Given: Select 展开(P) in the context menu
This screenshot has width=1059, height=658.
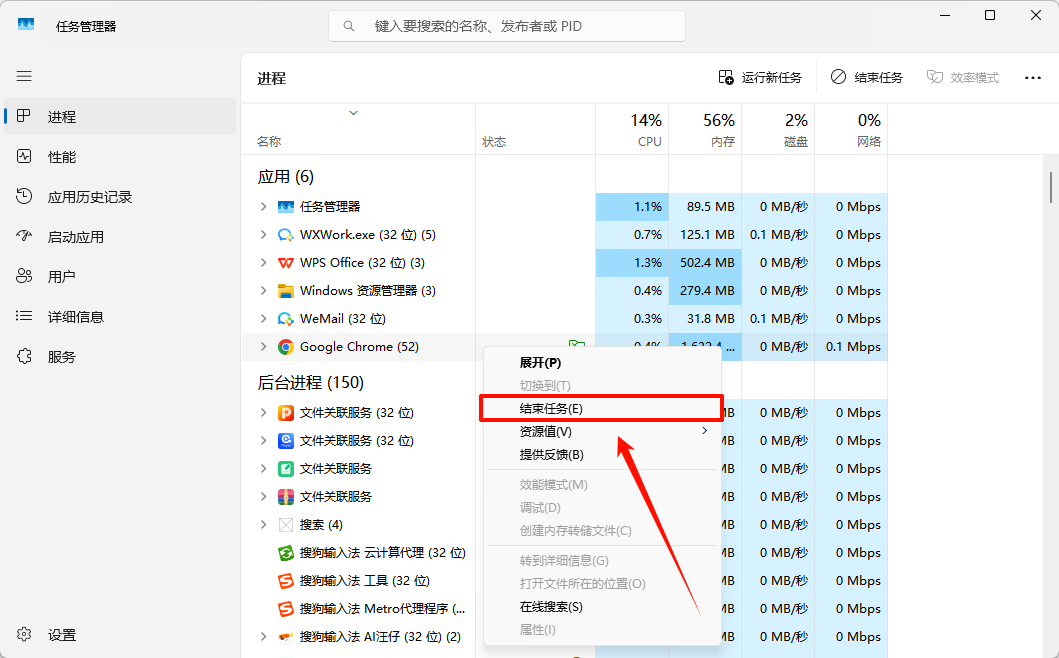Looking at the screenshot, I should point(600,363).
